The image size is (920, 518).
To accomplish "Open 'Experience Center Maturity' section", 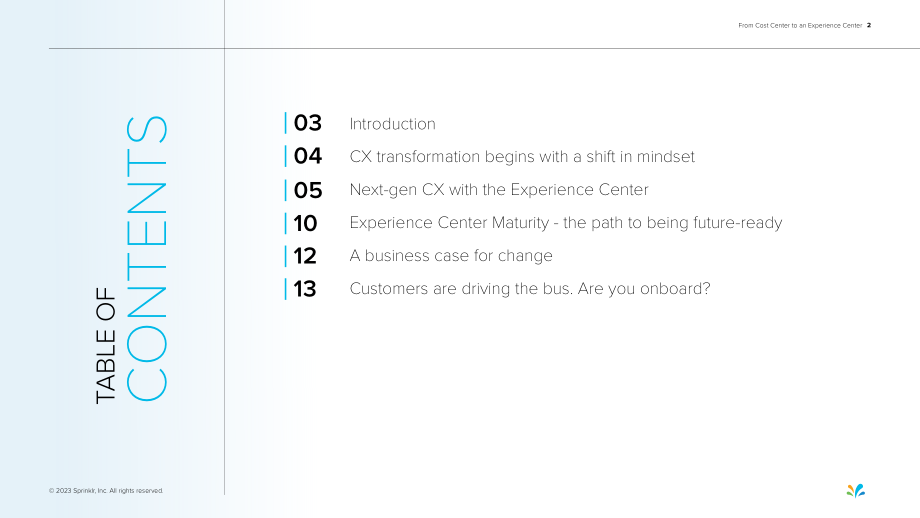I will click(566, 223).
